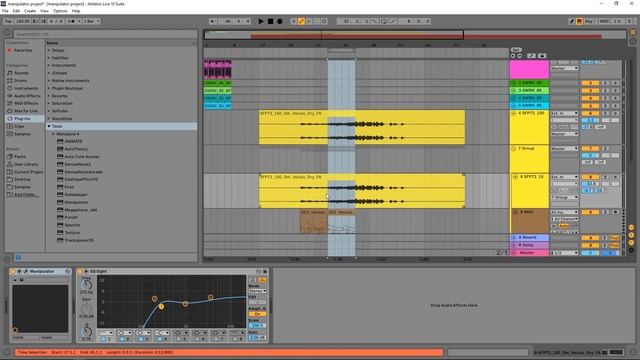Viewport: 640px width, 360px height.
Task: Open EQ Eight Mode Stereo dropdown
Action: pos(258,291)
